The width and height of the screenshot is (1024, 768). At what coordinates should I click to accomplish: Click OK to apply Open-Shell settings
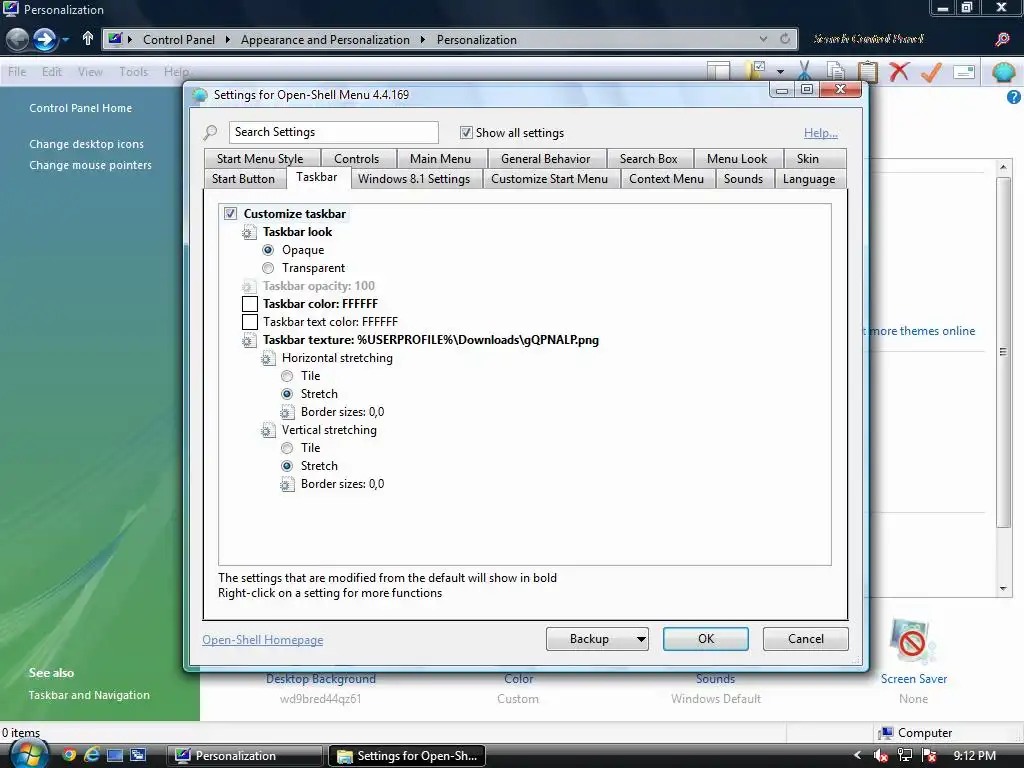(705, 639)
